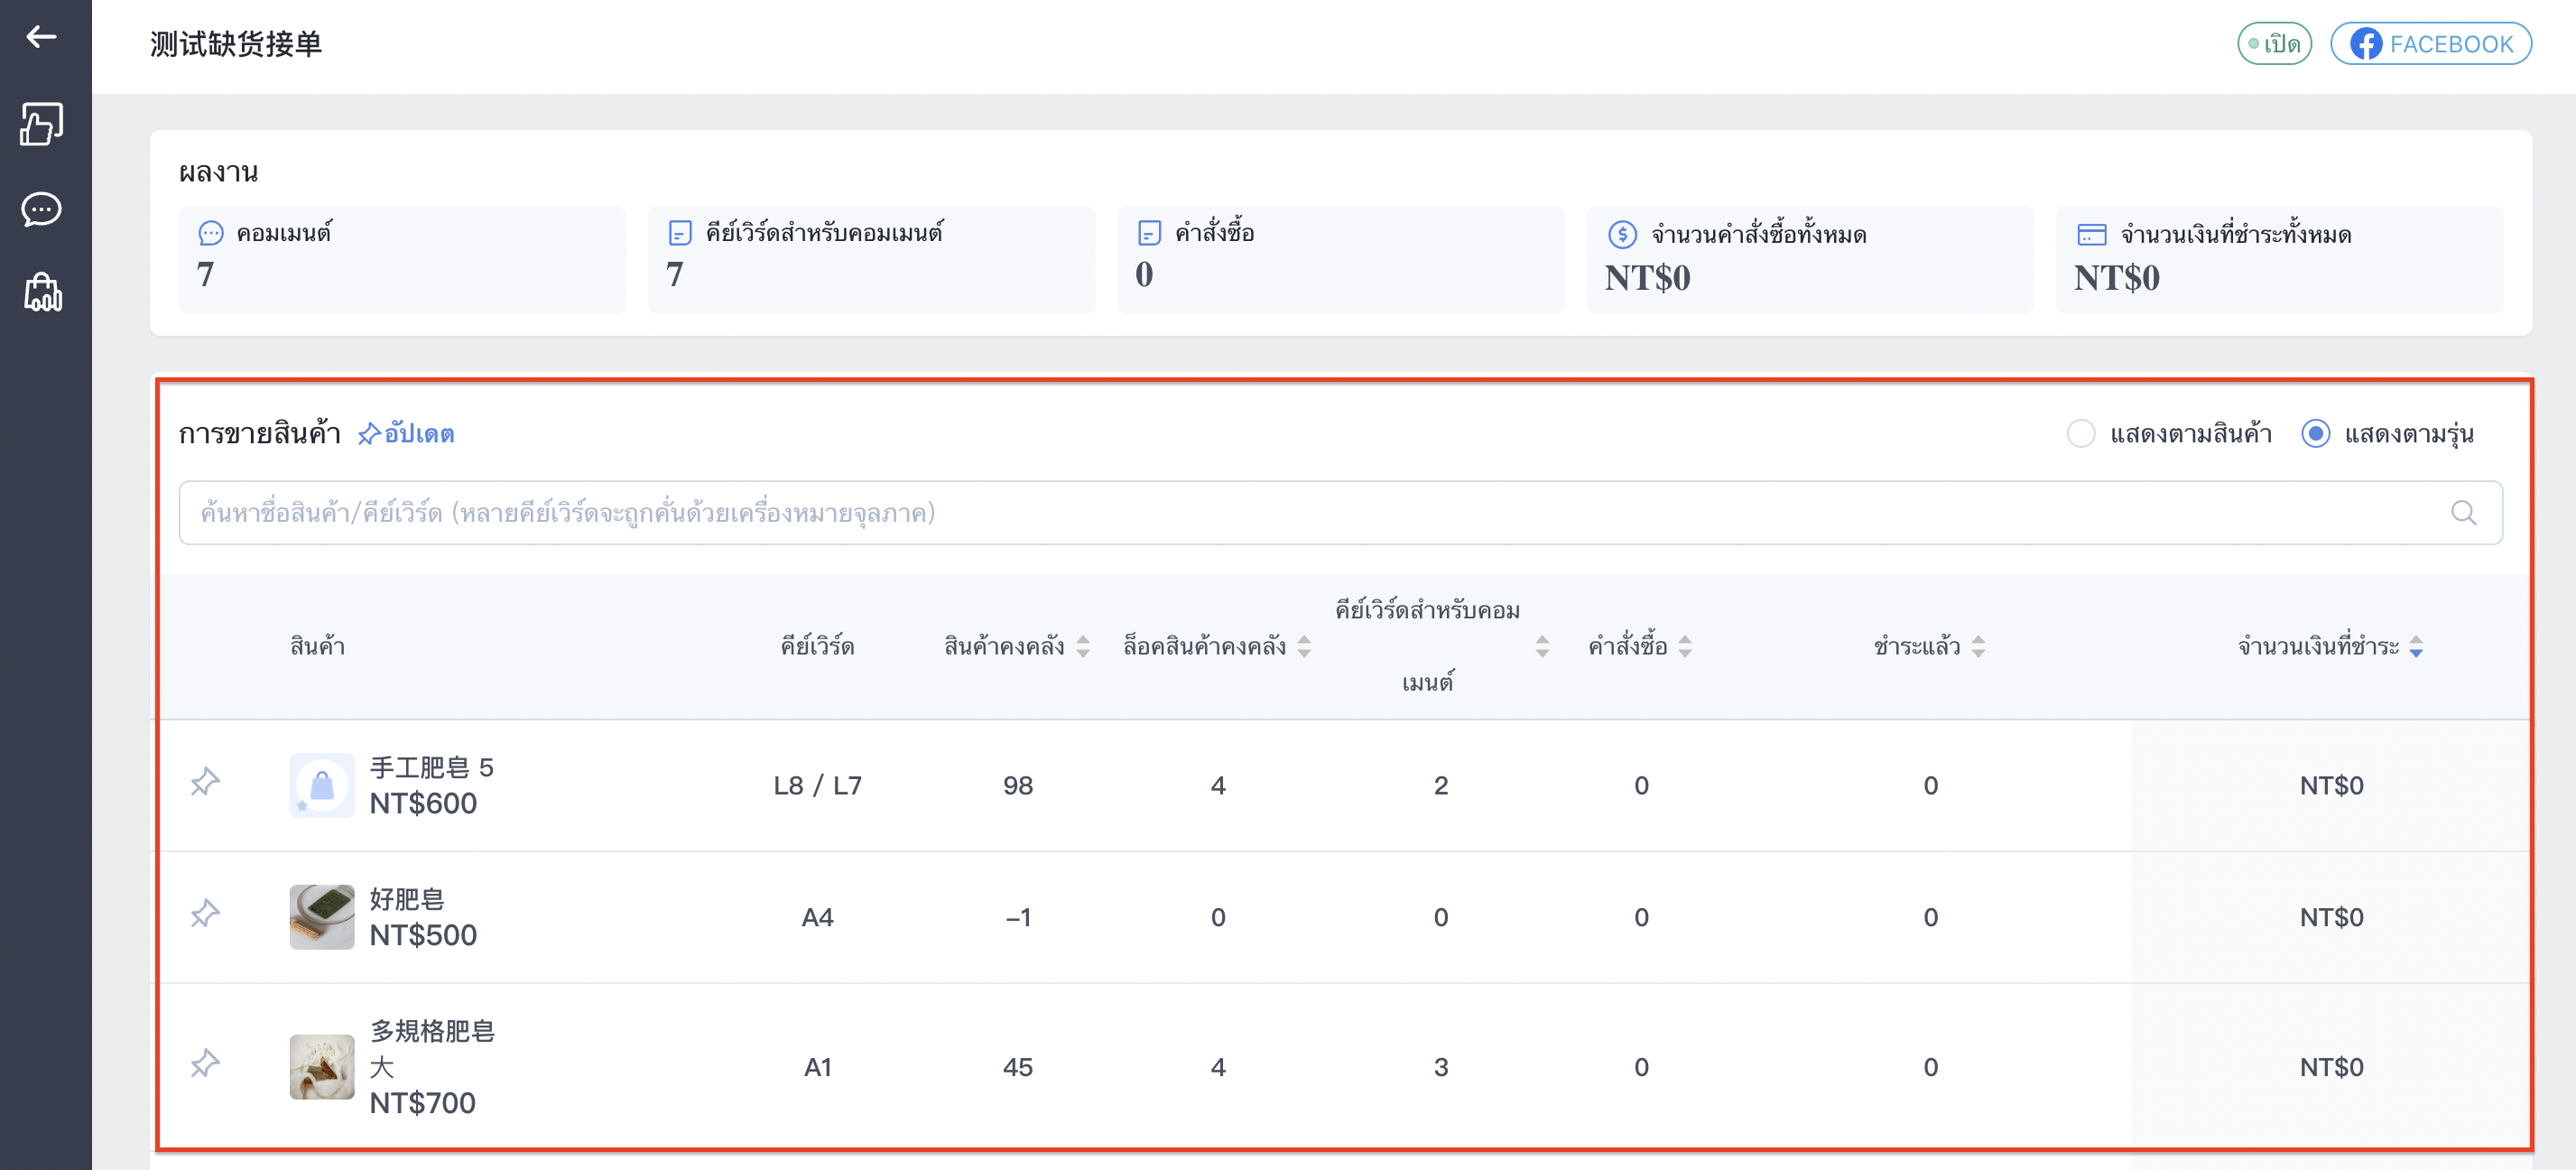Select the แสดงตามสินค้า radio option
The image size is (2576, 1170).
pos(2081,434)
